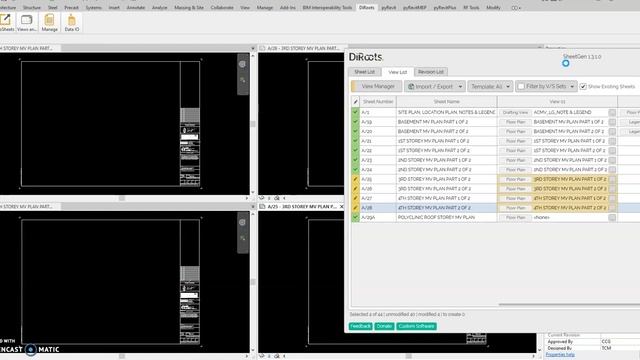The image size is (640, 360).
Task: Switch to the Revision List tab
Action: click(x=431, y=72)
